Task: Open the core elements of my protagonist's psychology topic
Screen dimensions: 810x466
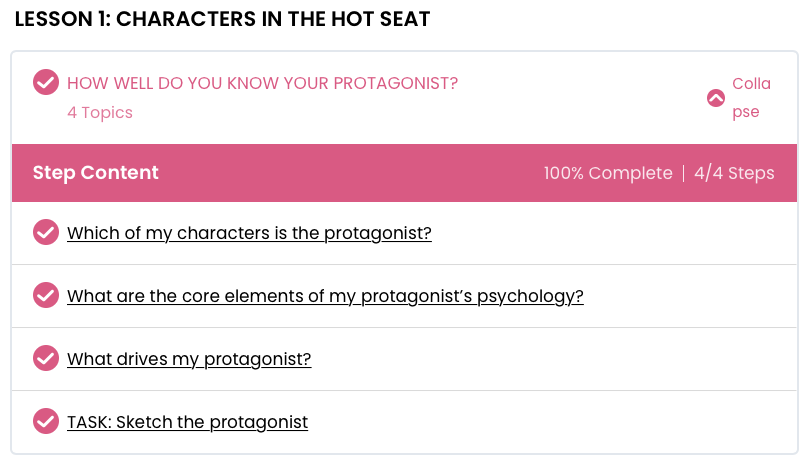Action: click(325, 296)
